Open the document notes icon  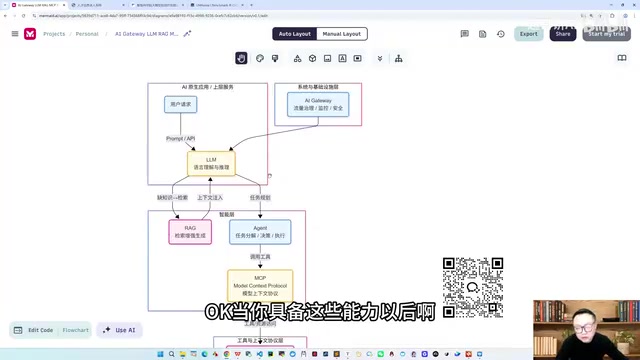pyautogui.click(x=482, y=34)
